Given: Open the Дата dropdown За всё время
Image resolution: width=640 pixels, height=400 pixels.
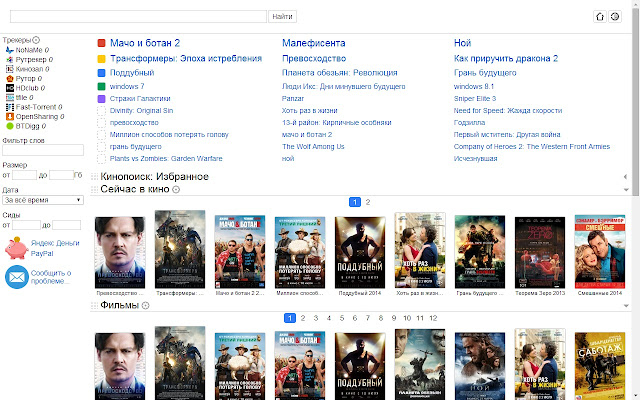Looking at the screenshot, I should click(43, 200).
